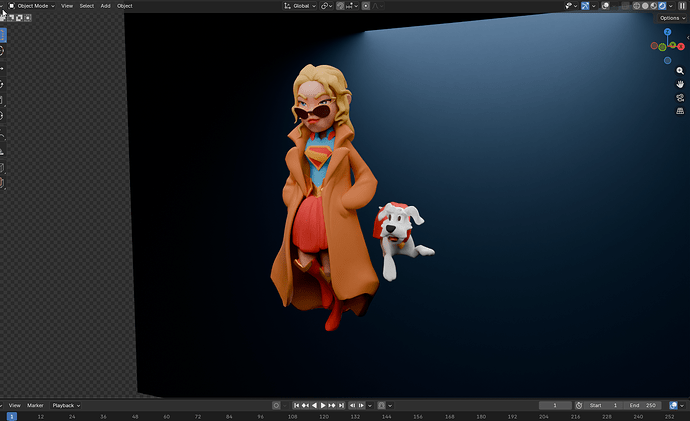Click the blue Z axis on the gizmo

click(668, 32)
